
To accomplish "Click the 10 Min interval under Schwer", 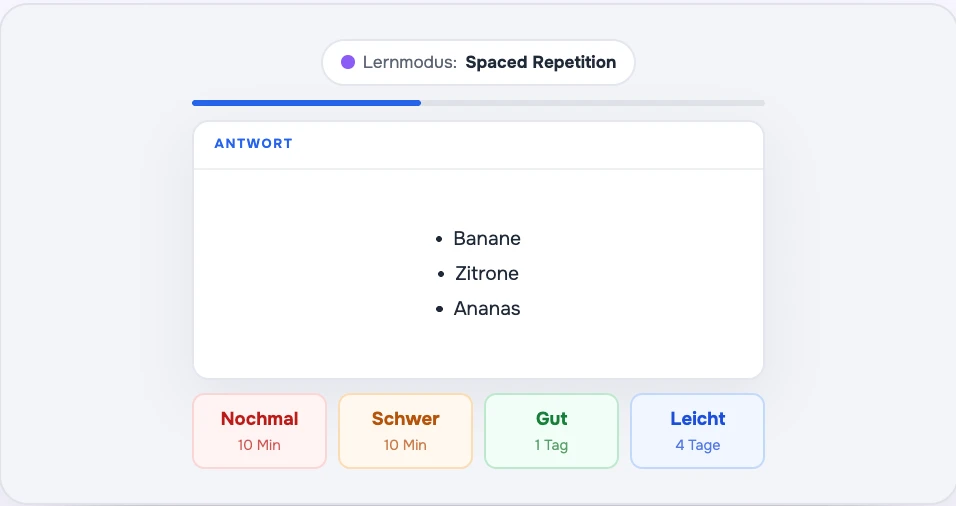I will (x=405, y=445).
